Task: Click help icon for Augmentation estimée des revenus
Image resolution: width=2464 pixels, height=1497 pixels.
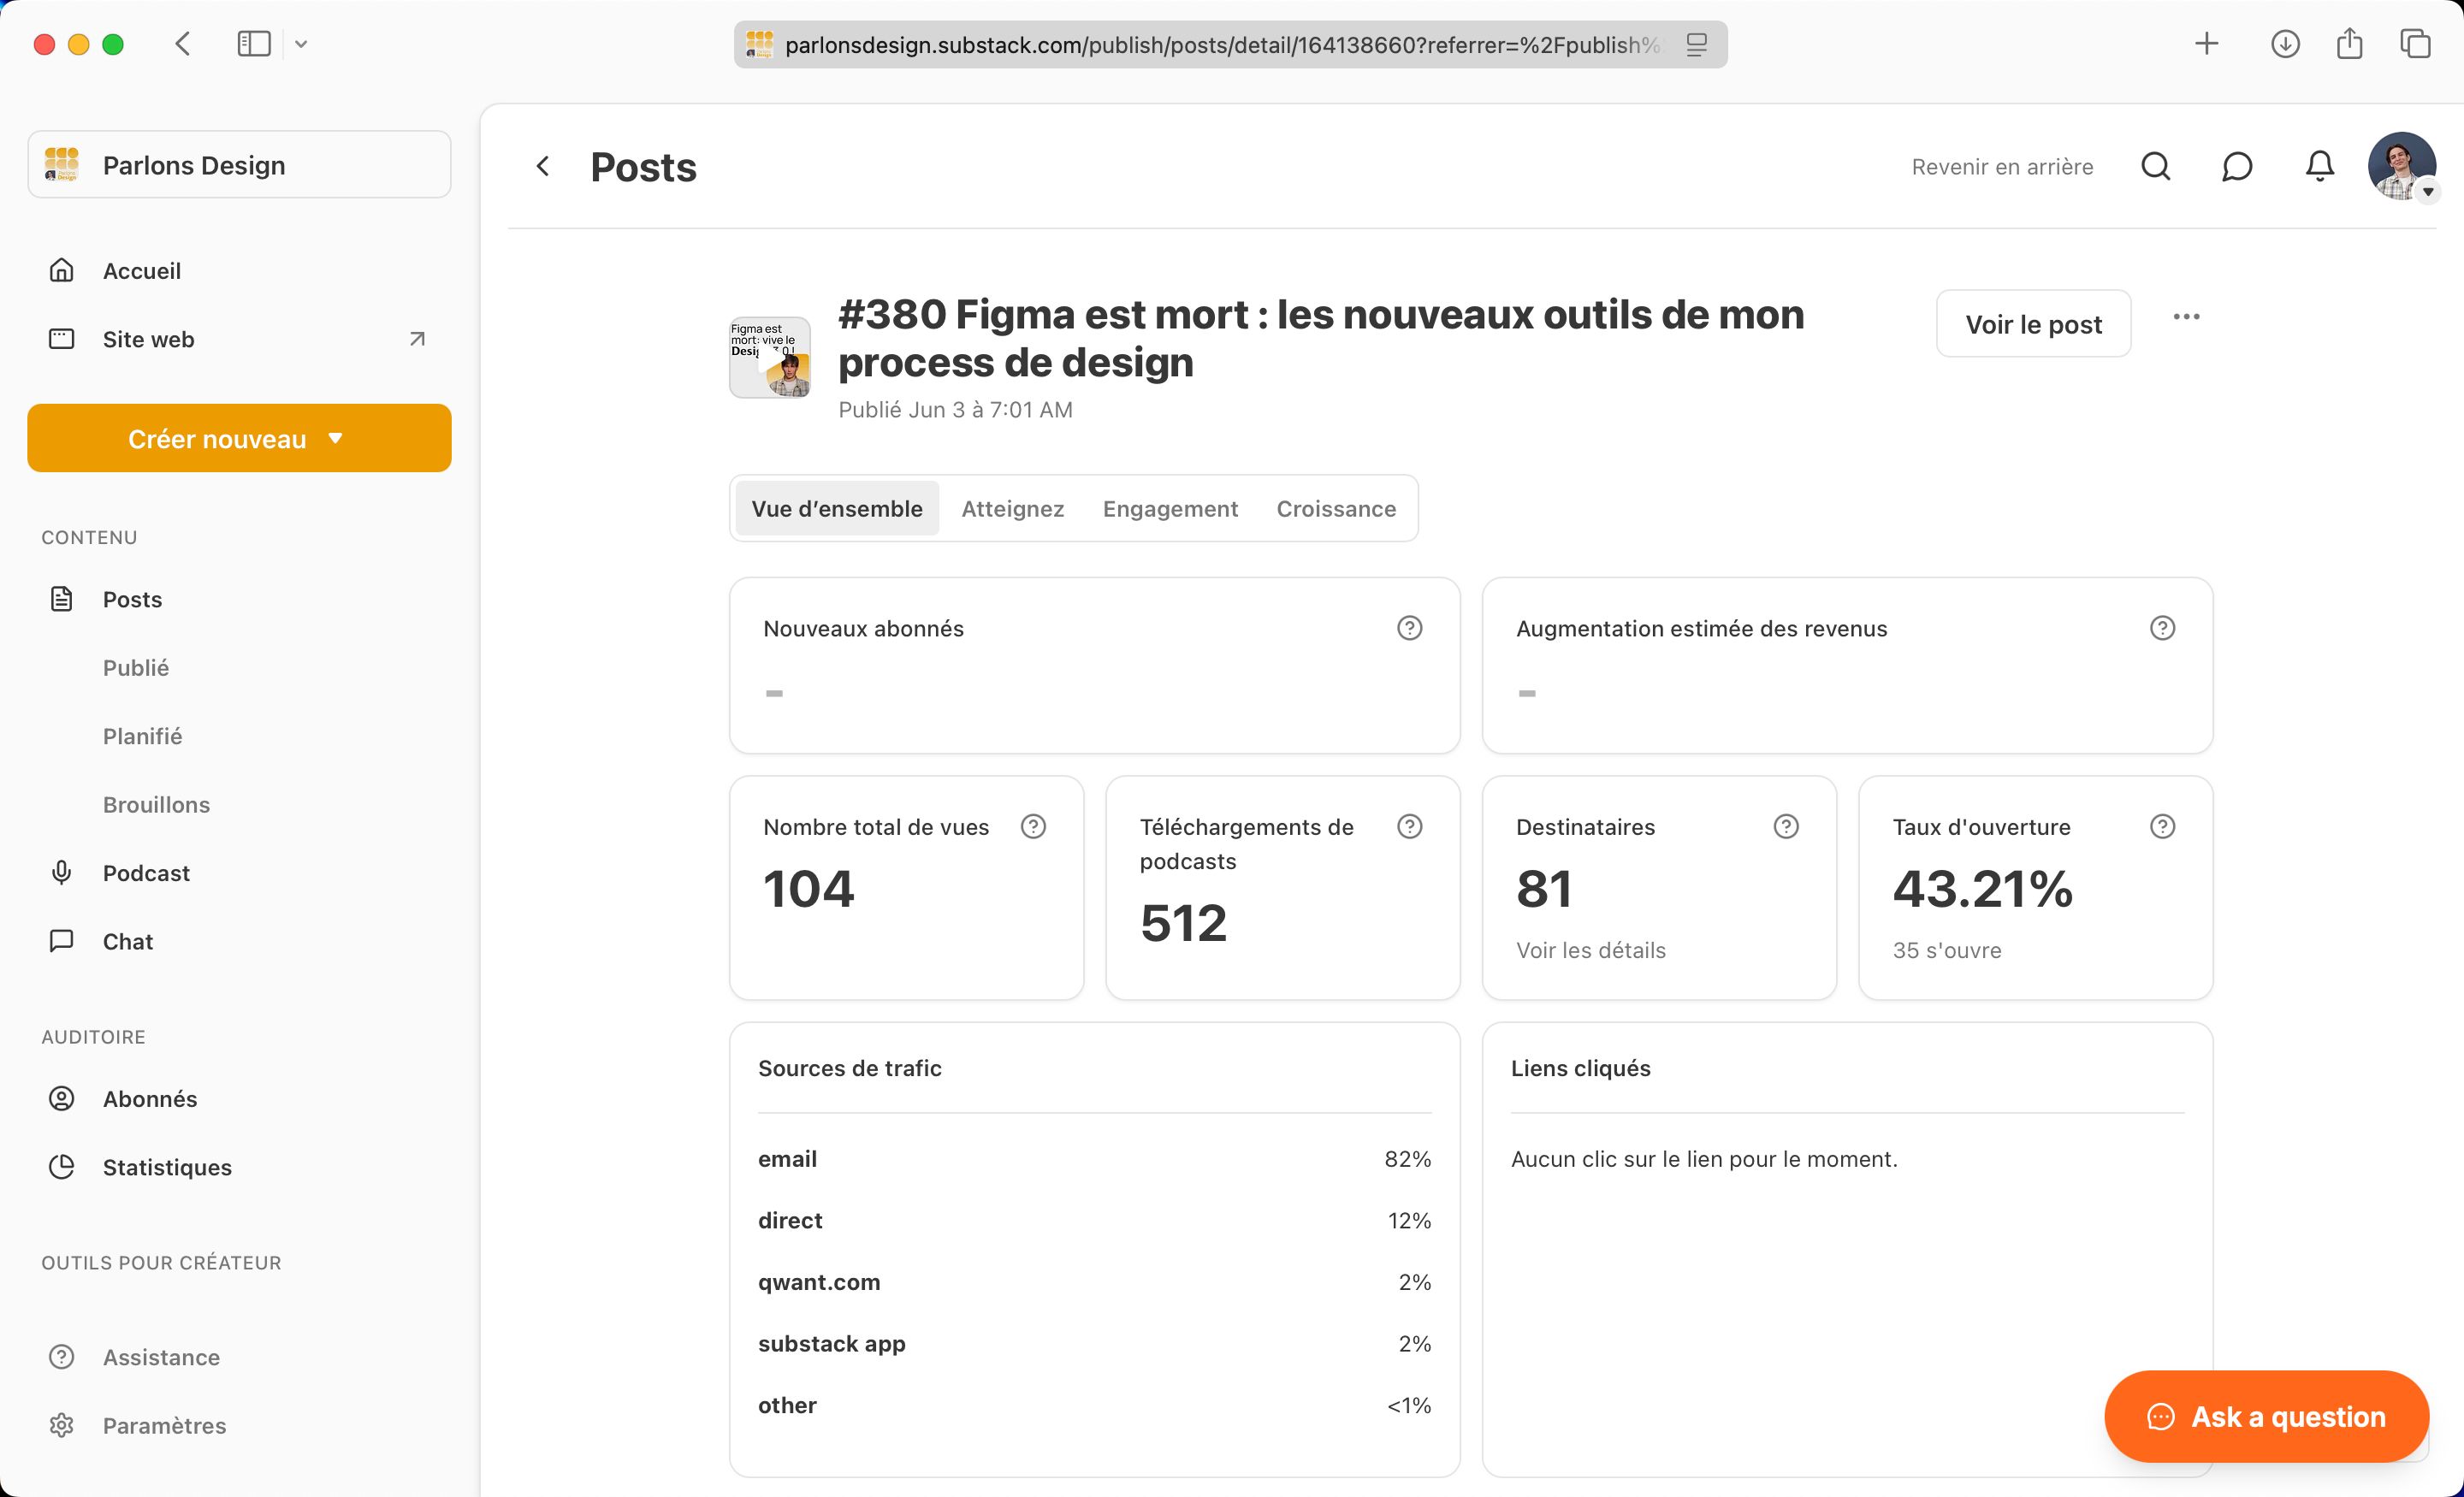Action: coord(2163,628)
